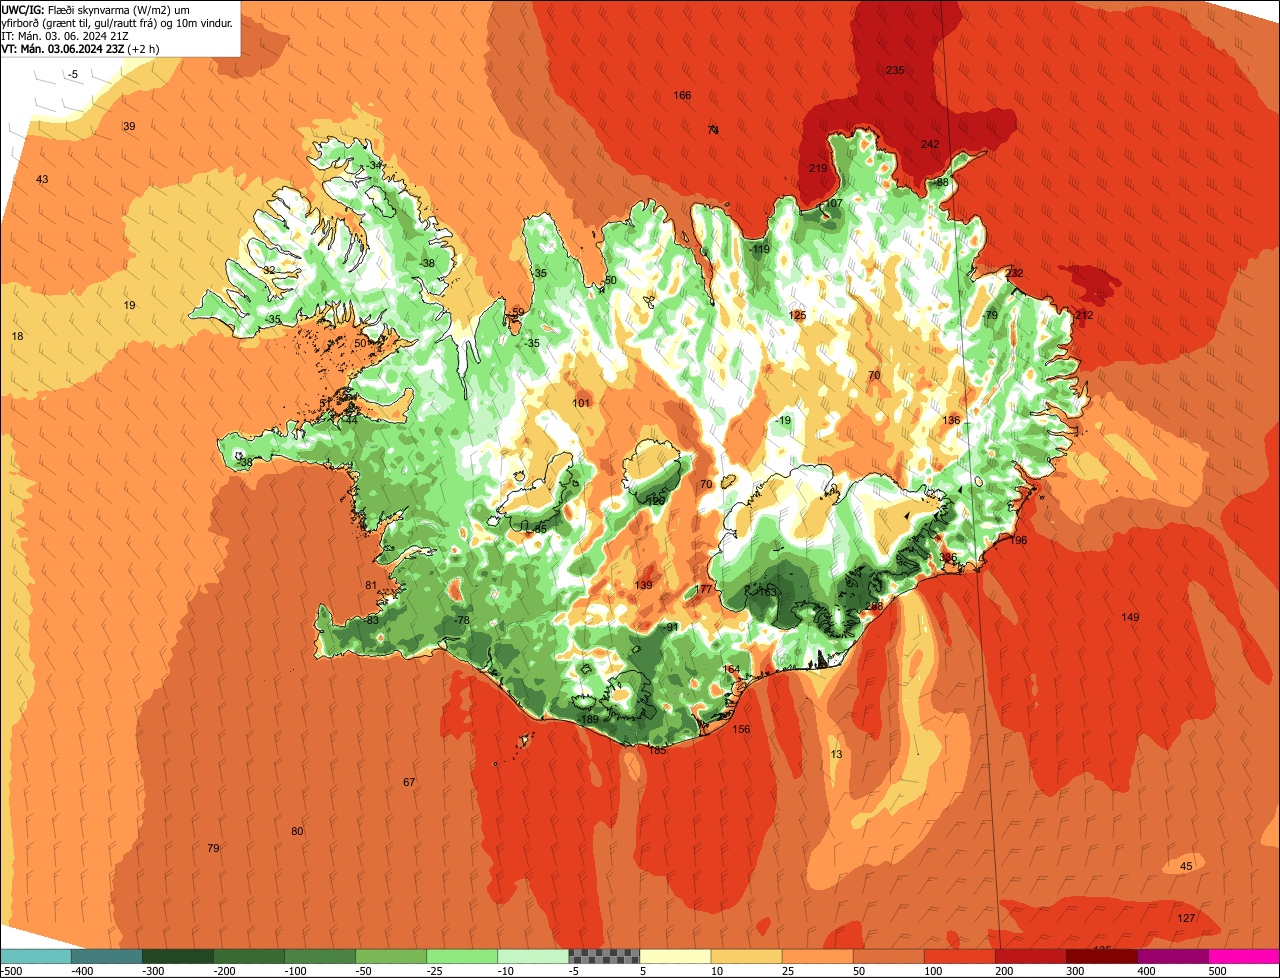1280x978 pixels.
Task: Click the map value '107'
Action: 834,203
